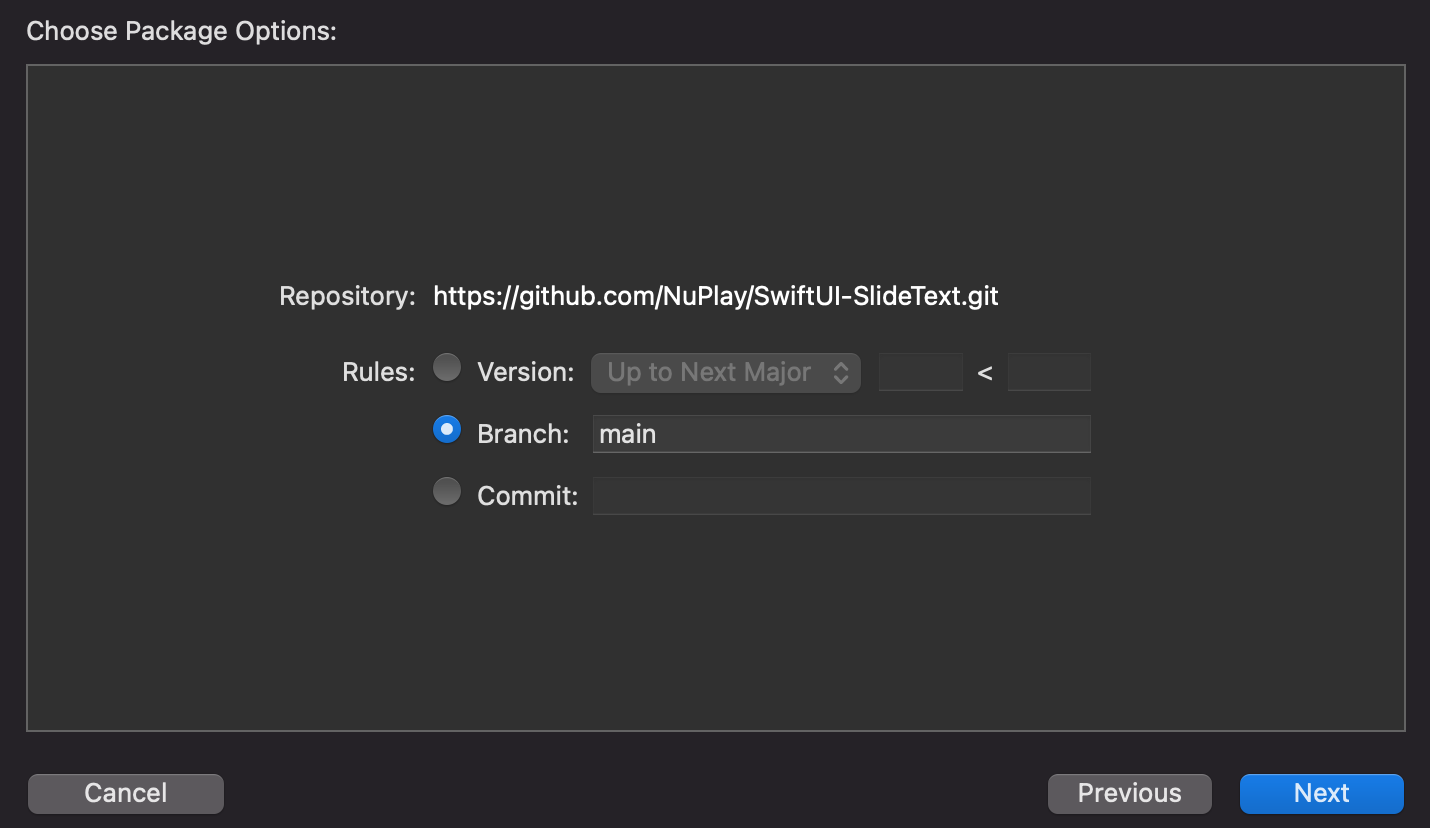Viewport: 1430px width, 828px height.
Task: Click the Branch: label text
Action: point(523,435)
